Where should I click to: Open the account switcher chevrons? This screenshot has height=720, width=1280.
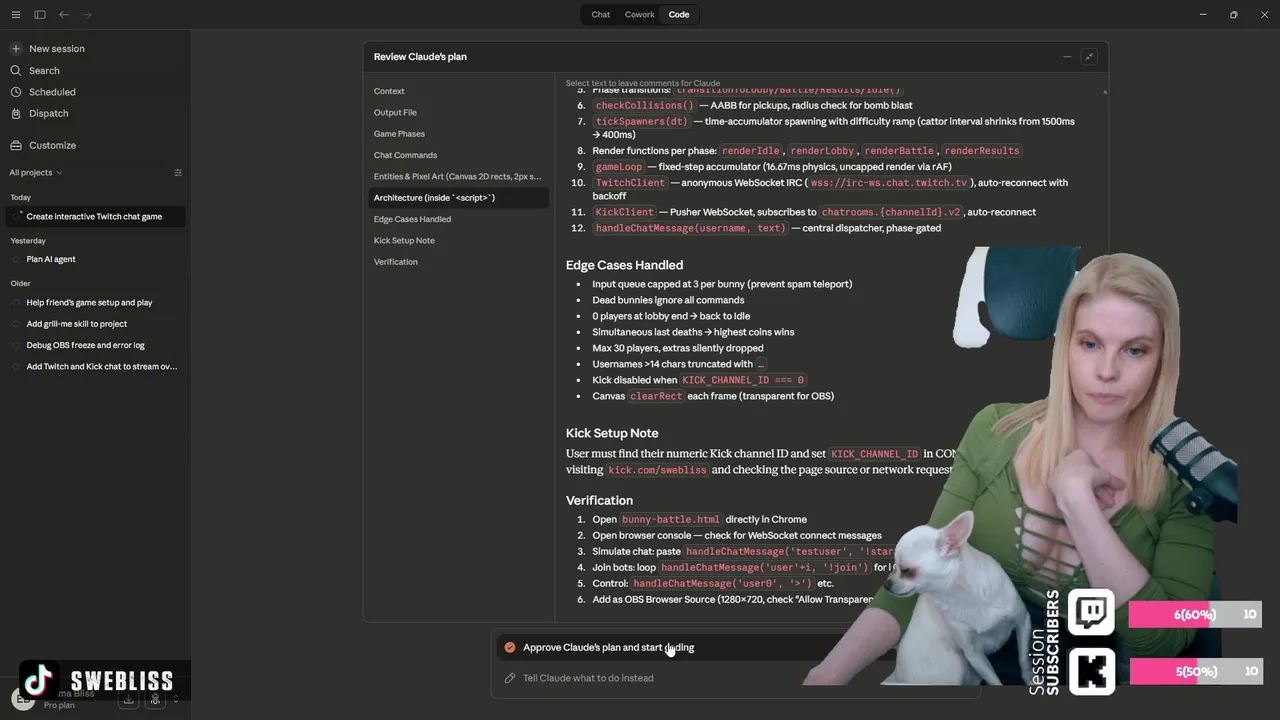click(x=176, y=700)
